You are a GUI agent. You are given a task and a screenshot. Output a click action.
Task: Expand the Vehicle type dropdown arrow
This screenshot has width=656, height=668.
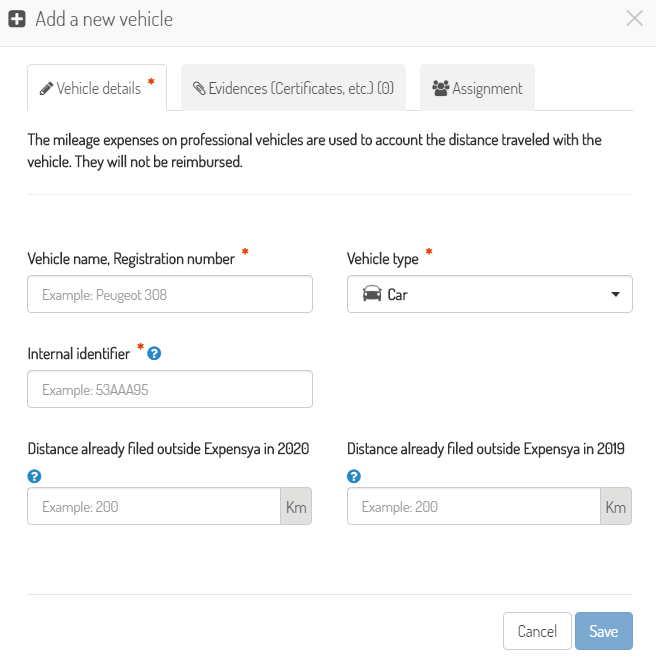[x=615, y=294]
